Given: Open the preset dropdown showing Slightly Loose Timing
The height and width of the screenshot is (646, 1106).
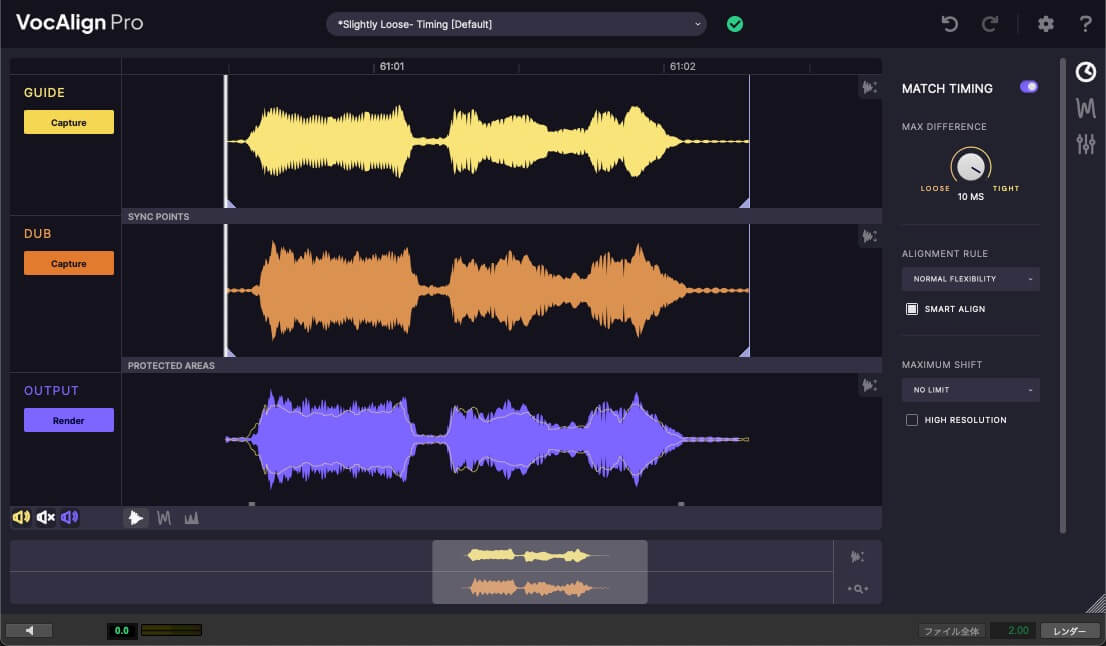Looking at the screenshot, I should (x=516, y=24).
